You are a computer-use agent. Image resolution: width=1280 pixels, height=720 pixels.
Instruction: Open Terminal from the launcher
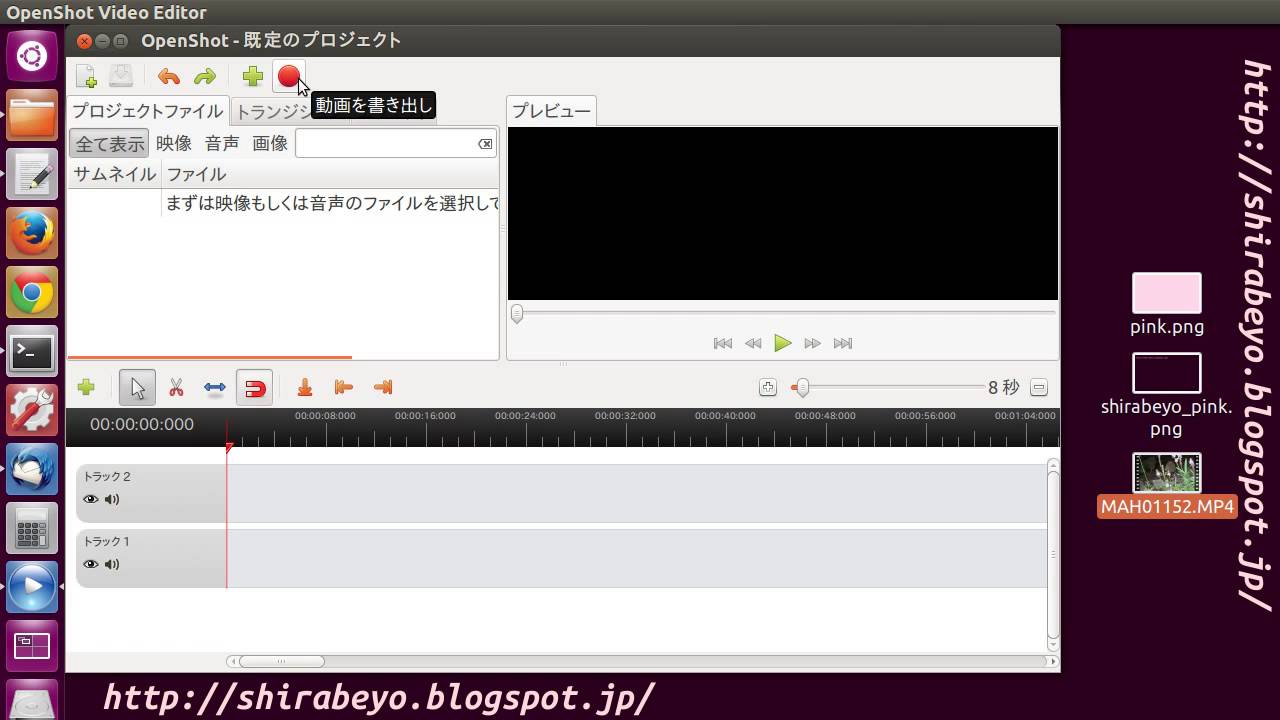coord(32,352)
